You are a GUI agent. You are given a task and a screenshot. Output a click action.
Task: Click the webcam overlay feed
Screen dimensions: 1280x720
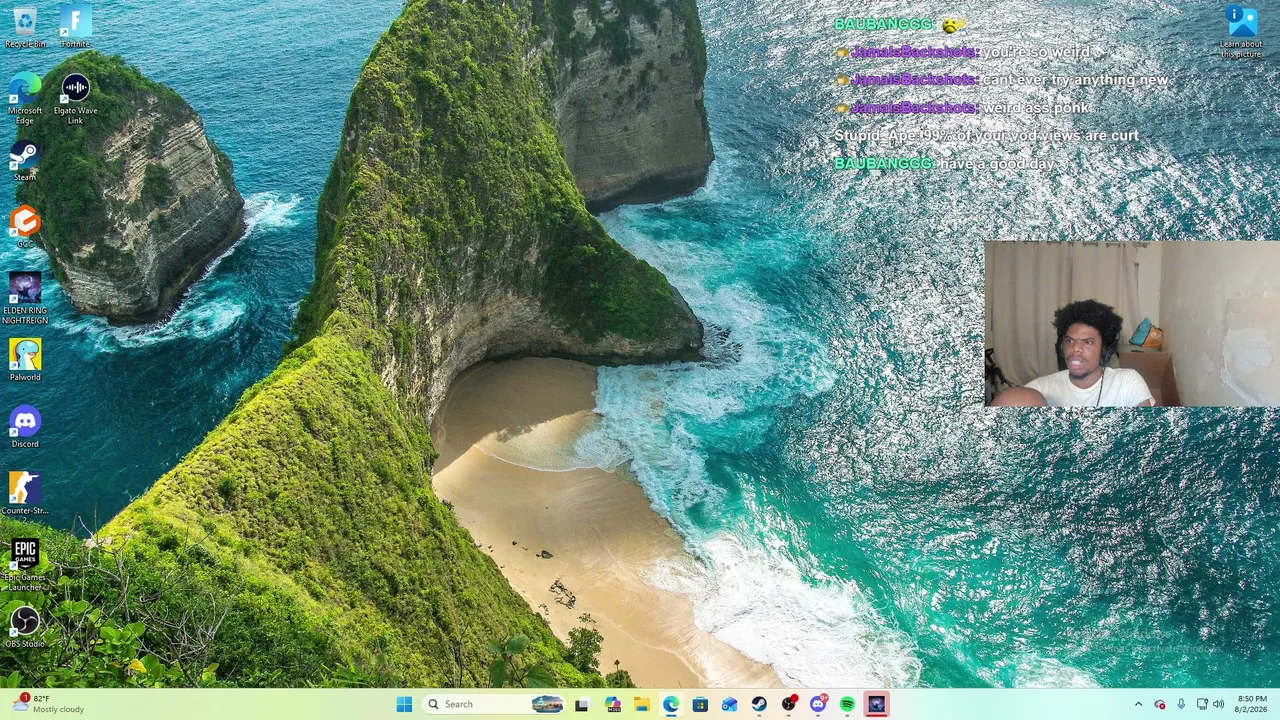click(x=1132, y=323)
